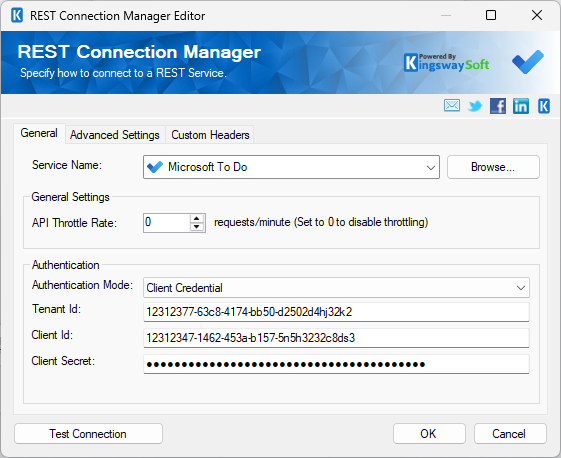Click the "Client Secret:" label

coord(63,361)
